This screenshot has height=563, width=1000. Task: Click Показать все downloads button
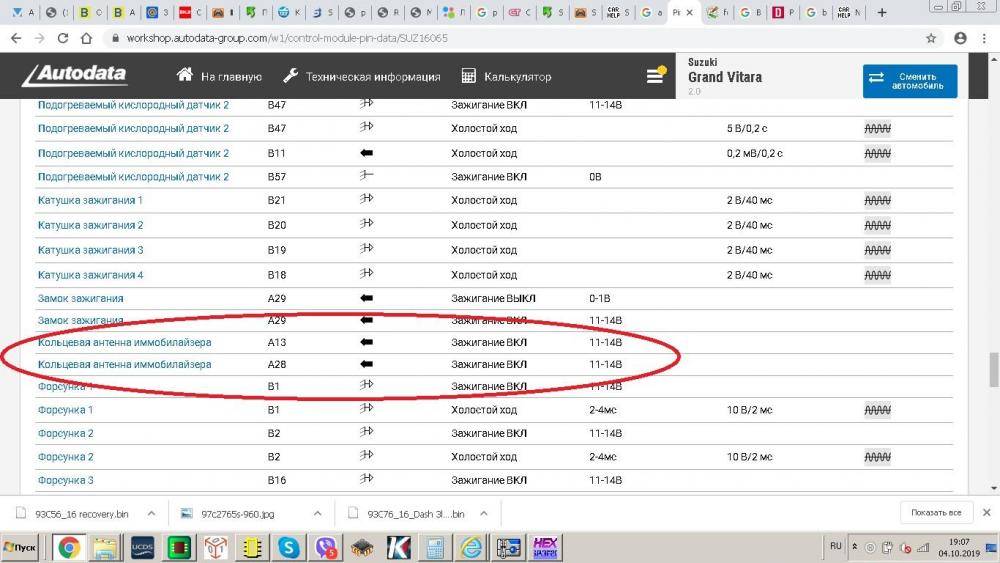point(935,513)
